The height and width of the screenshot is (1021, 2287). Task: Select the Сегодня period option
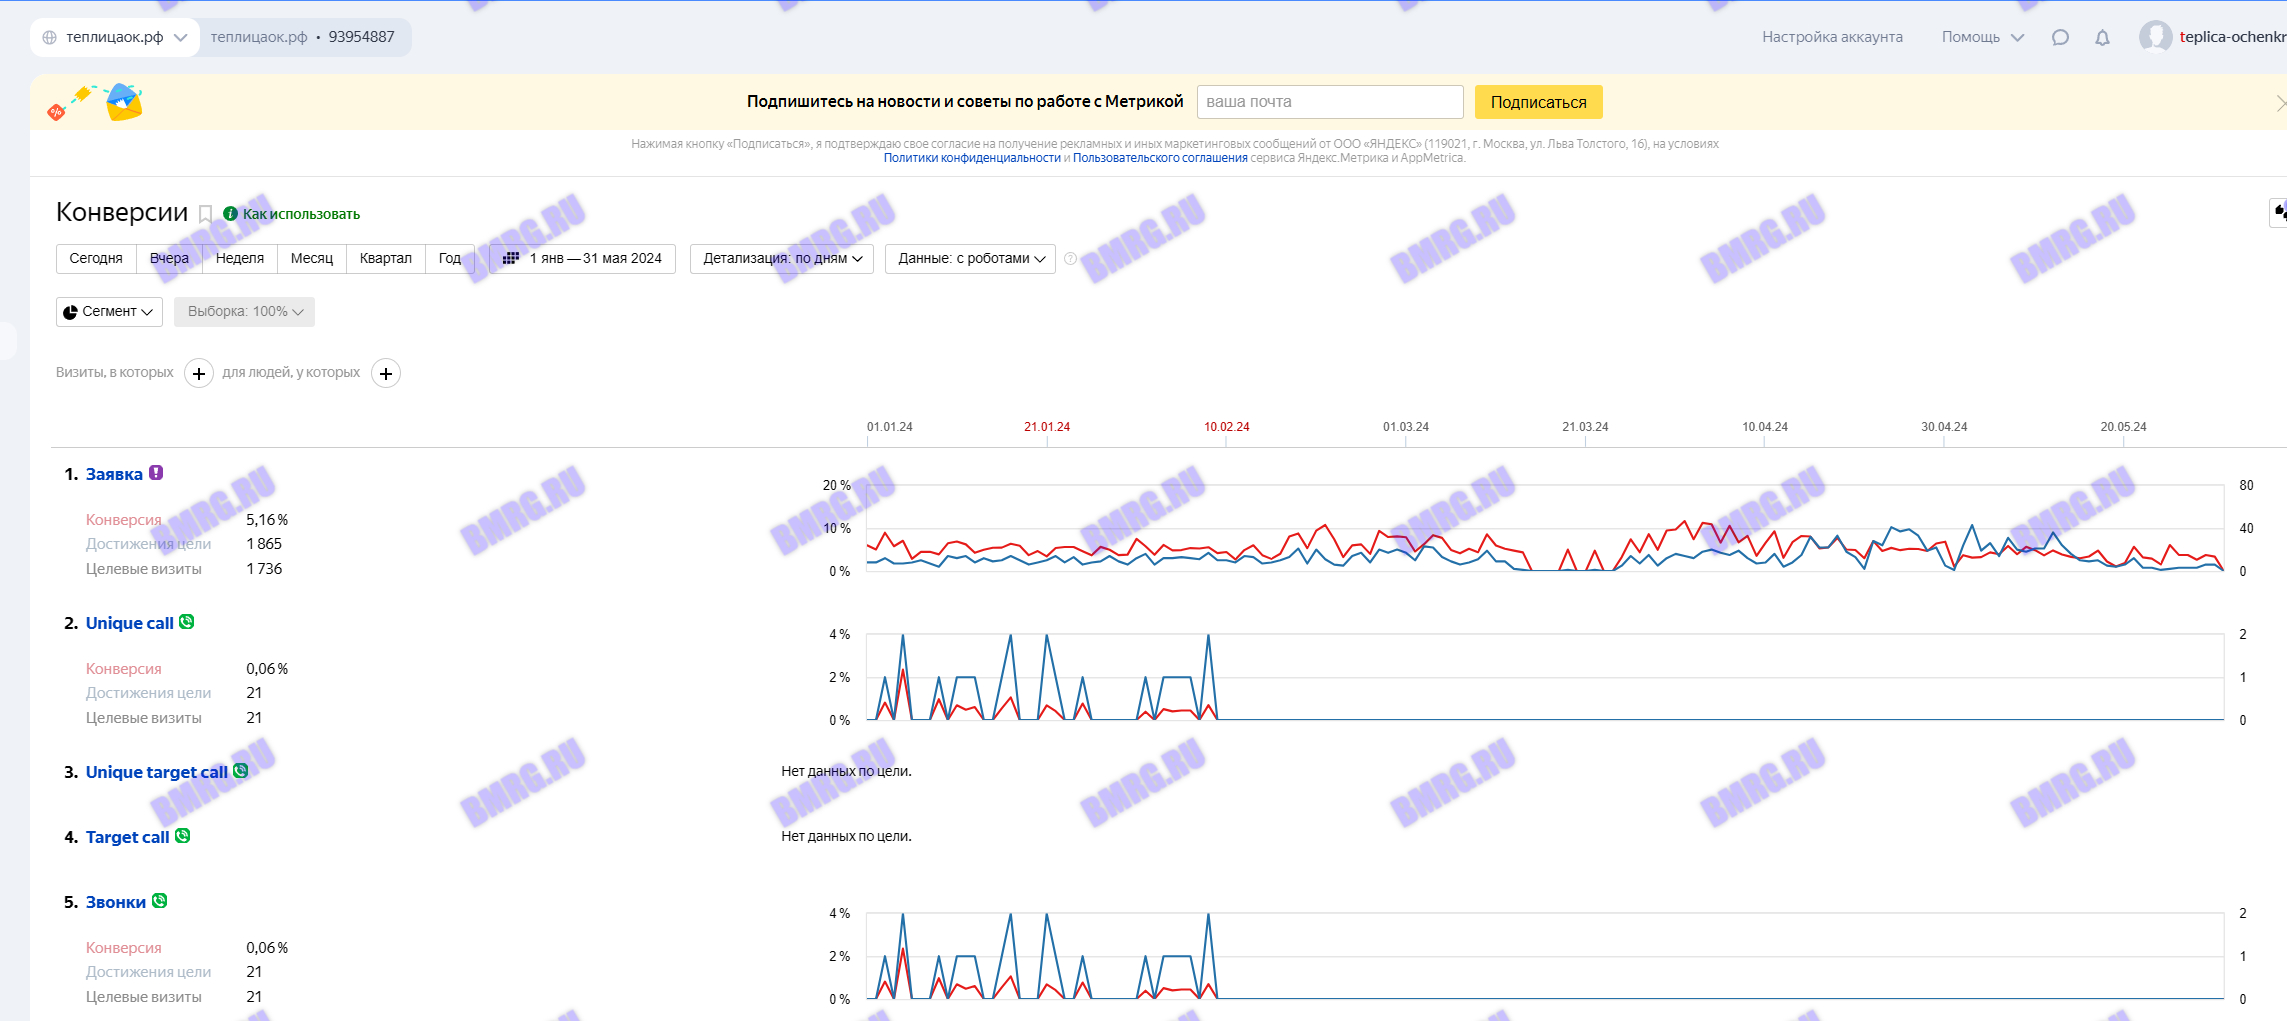pyautogui.click(x=96, y=258)
